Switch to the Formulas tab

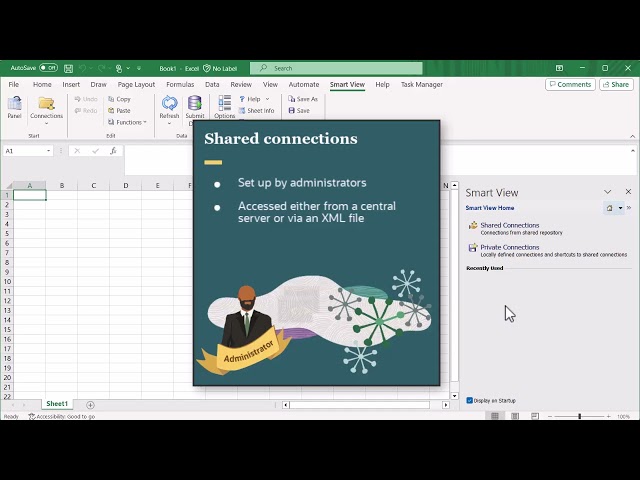click(x=180, y=84)
